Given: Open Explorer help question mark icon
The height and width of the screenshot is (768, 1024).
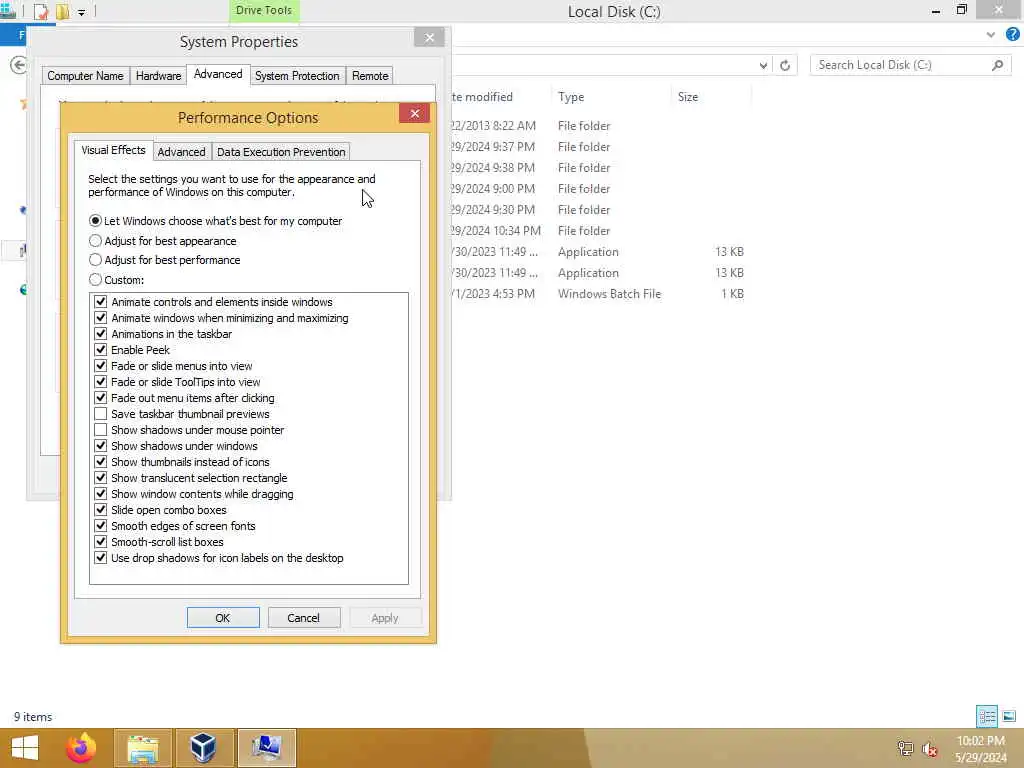Looking at the screenshot, I should [1012, 34].
